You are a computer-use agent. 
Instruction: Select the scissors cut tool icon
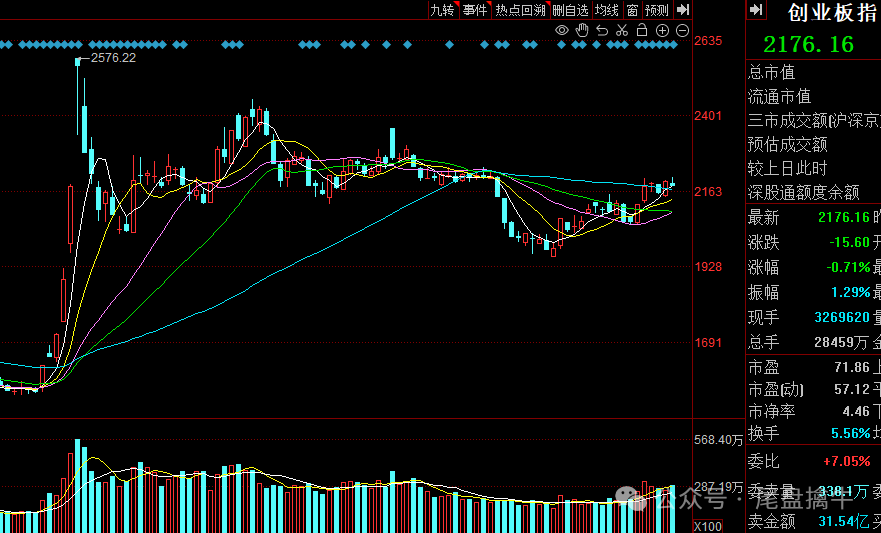coord(621,30)
